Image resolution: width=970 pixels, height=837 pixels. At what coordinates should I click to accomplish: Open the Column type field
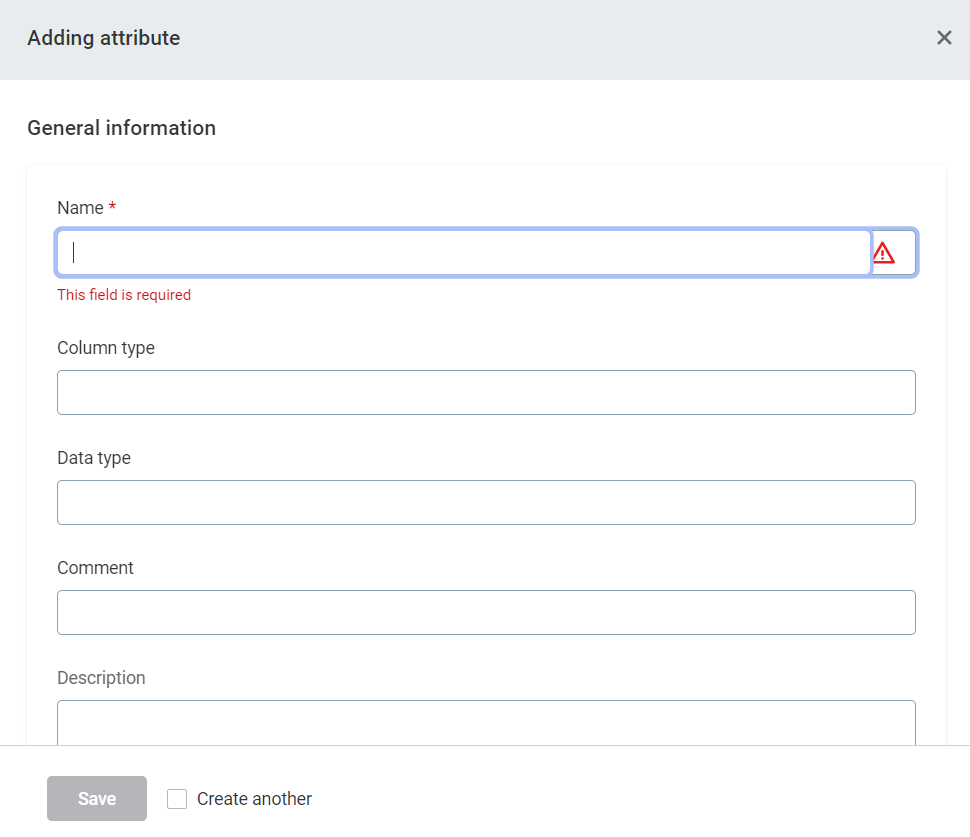pyautogui.click(x=486, y=392)
